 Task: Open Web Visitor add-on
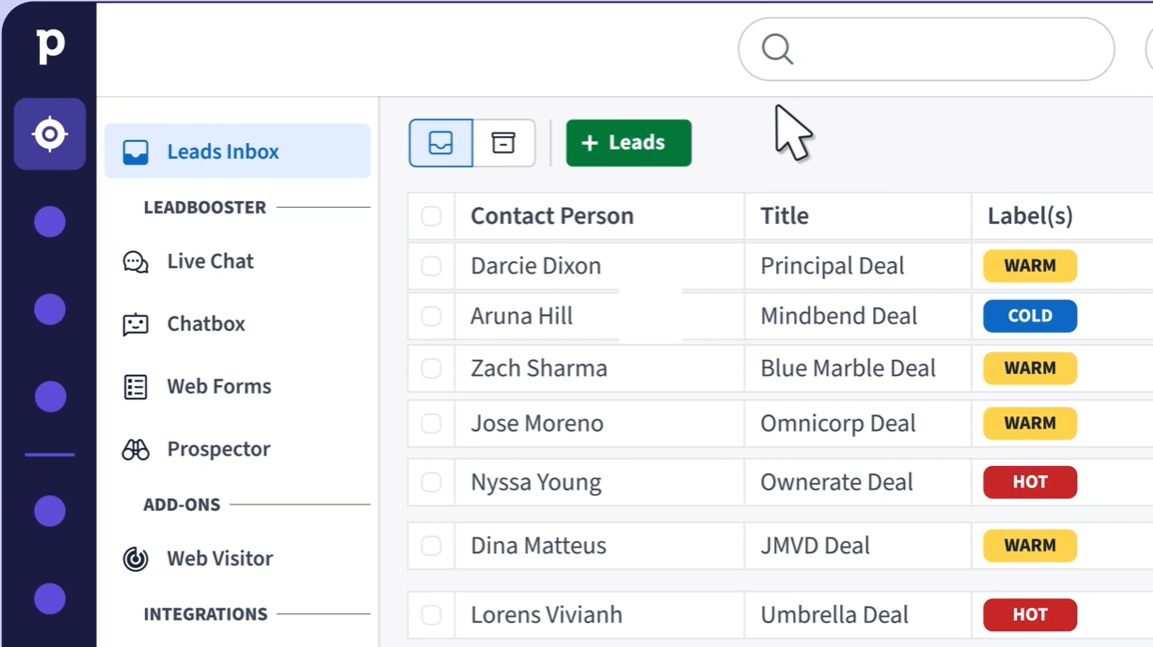point(197,558)
